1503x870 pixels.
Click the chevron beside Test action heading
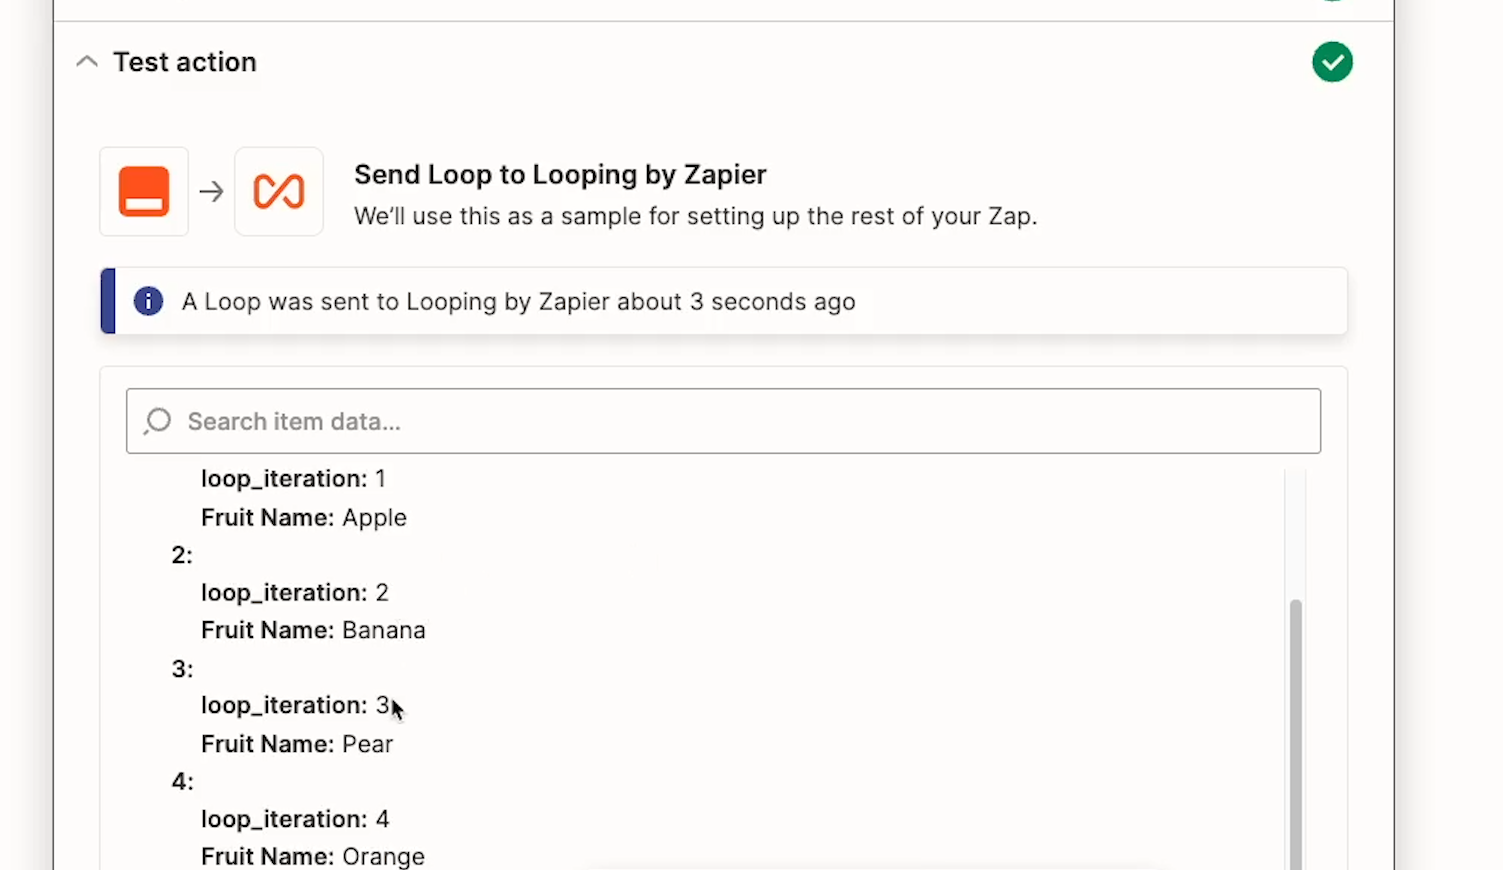[x=87, y=61]
